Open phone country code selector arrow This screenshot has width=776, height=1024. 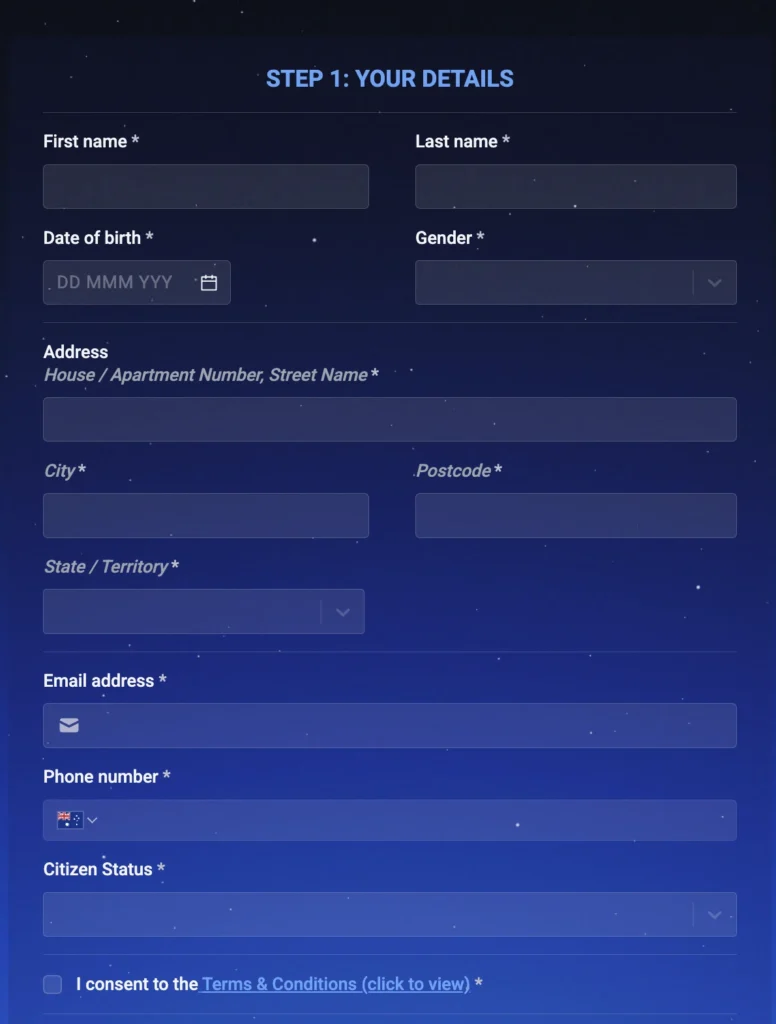[93, 820]
